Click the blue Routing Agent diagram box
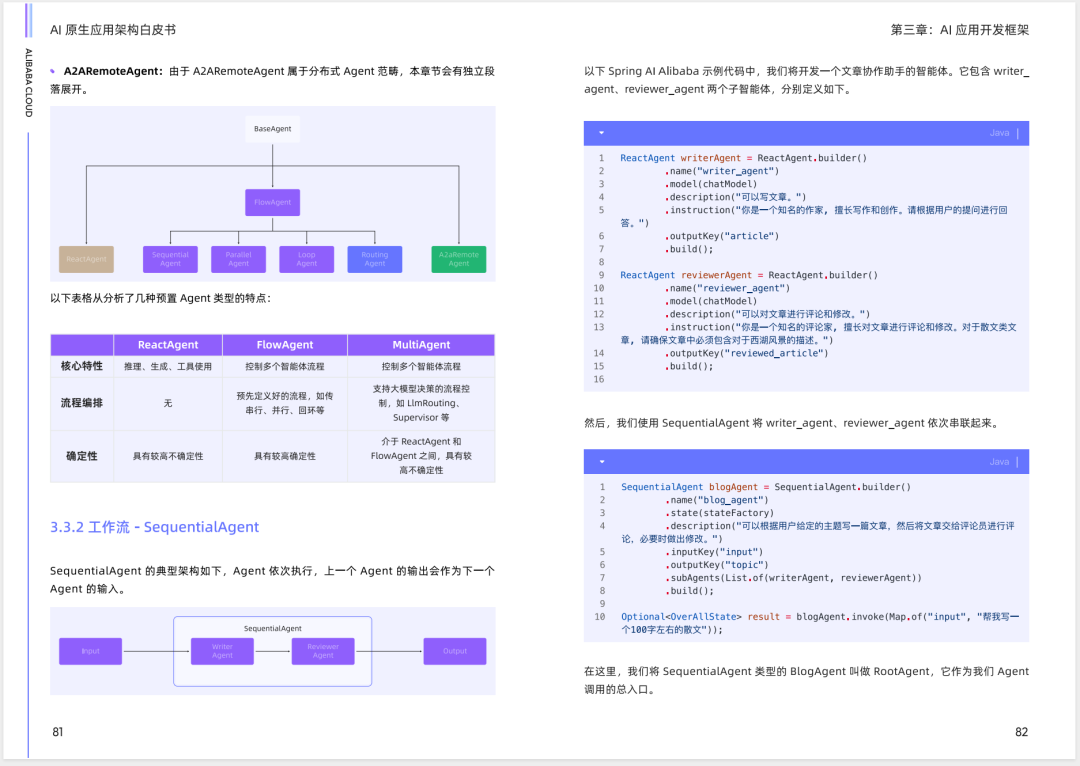The width and height of the screenshot is (1080, 766). [375, 259]
